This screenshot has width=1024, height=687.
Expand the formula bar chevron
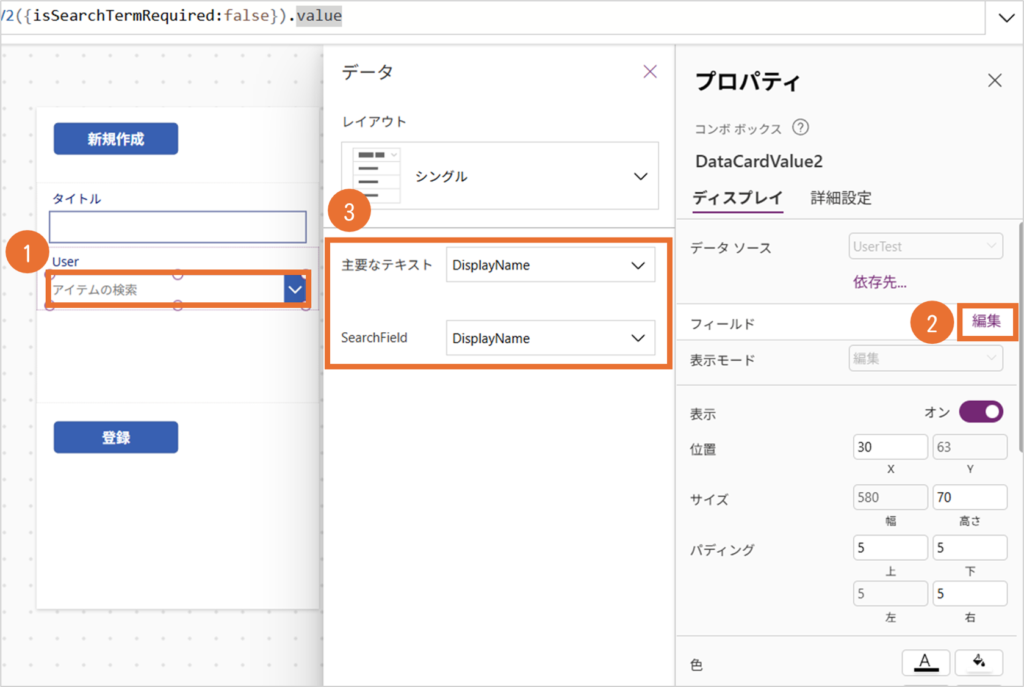pyautogui.click(x=1004, y=18)
